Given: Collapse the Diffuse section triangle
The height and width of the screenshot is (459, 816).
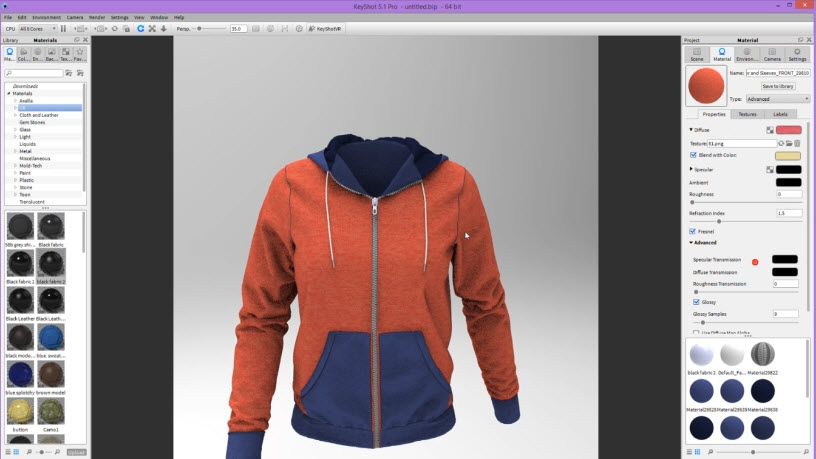Looking at the screenshot, I should point(691,130).
